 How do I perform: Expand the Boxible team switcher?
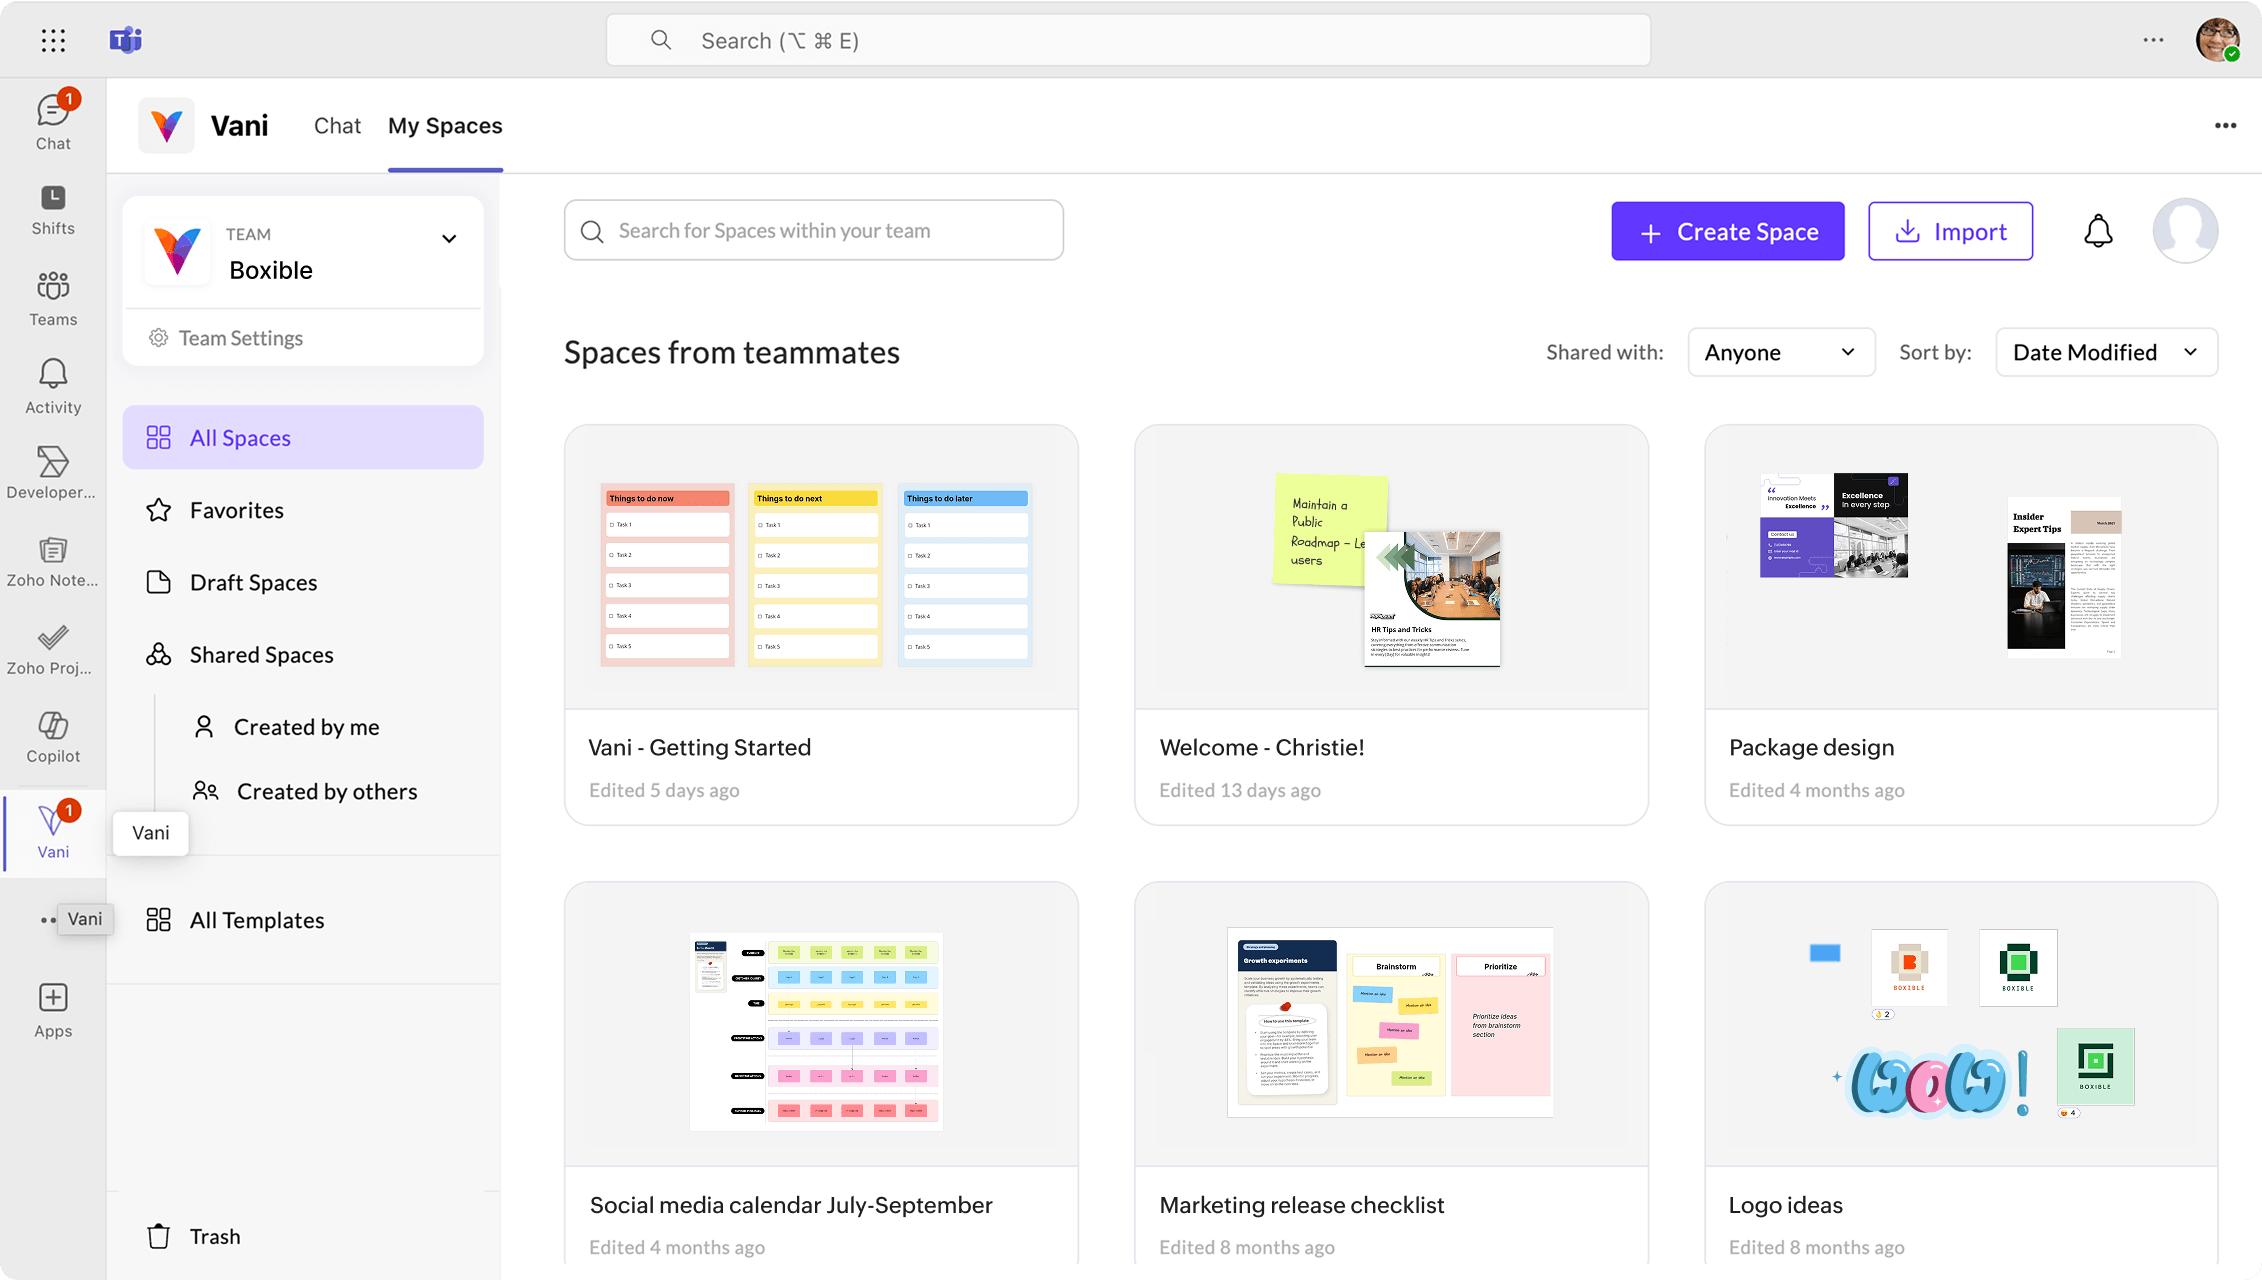[x=449, y=238]
